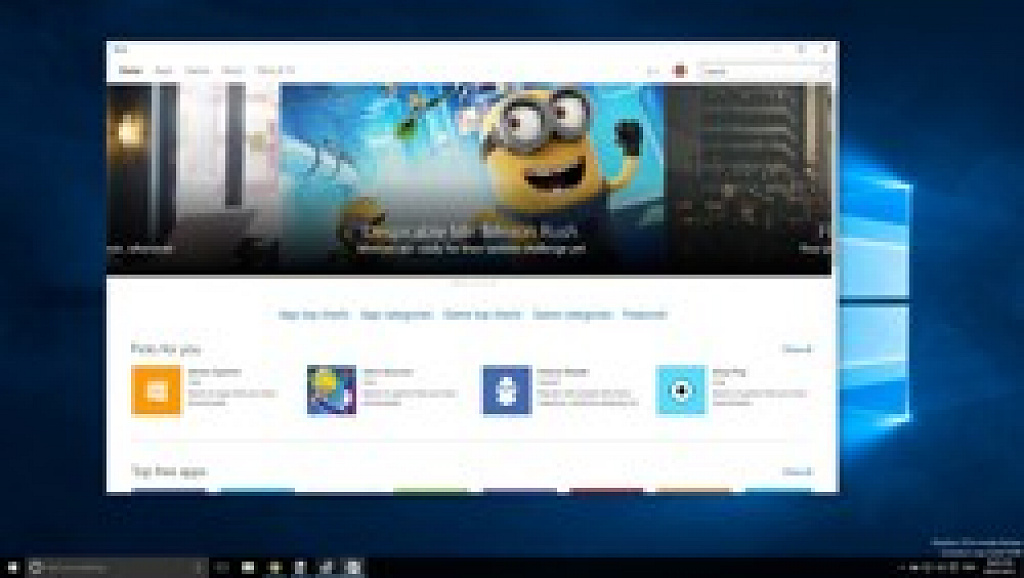Viewport: 1024px width, 578px height.
Task: Click Show all for Top free apps
Action: [797, 472]
